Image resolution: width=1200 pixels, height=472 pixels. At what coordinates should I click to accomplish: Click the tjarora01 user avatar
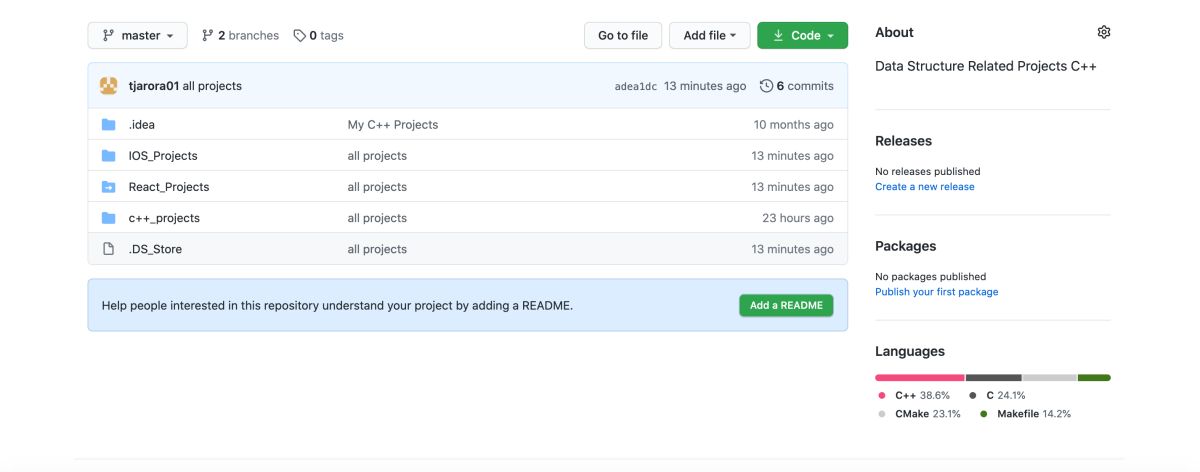point(109,86)
